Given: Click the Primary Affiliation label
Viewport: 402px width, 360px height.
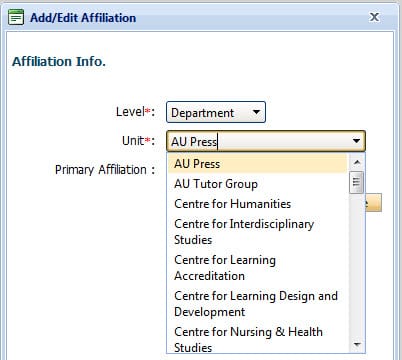Looking at the screenshot, I should click(x=105, y=170).
